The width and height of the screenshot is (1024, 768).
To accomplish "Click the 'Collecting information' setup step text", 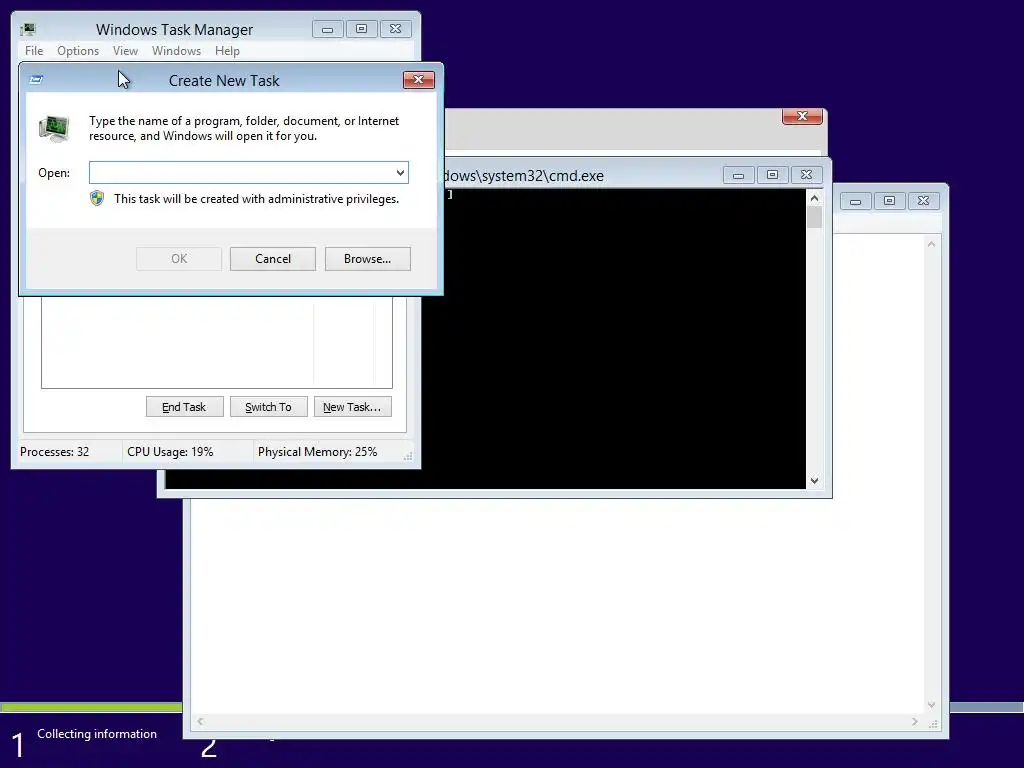I will point(97,734).
